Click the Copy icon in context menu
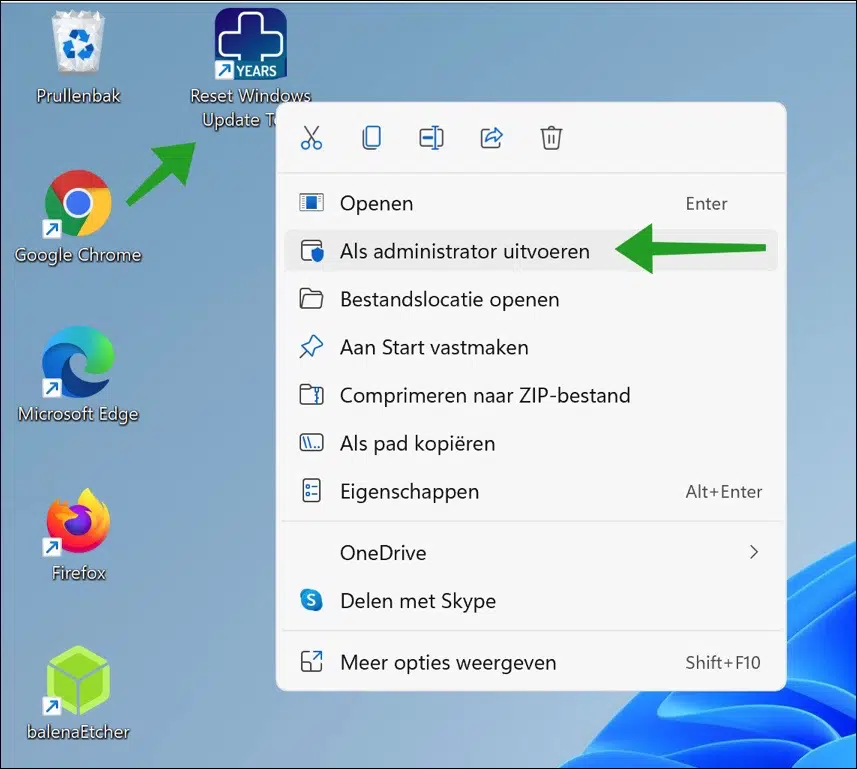Screen dimensions: 857x769 pos(372,138)
